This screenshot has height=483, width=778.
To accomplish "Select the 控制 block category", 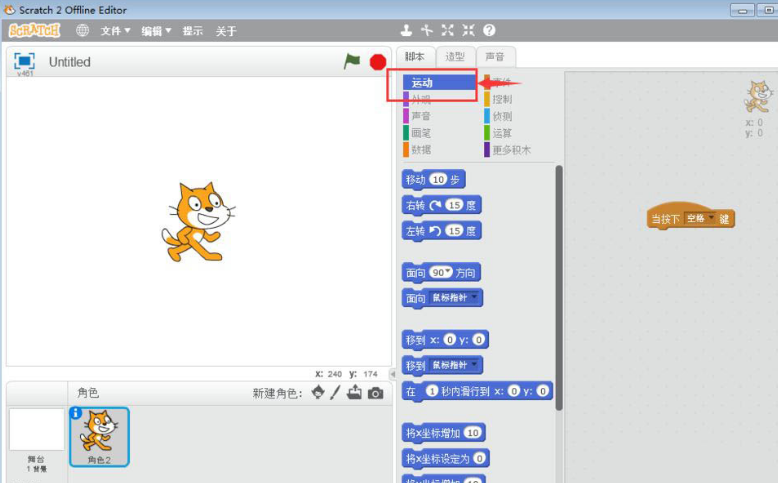I will click(498, 99).
